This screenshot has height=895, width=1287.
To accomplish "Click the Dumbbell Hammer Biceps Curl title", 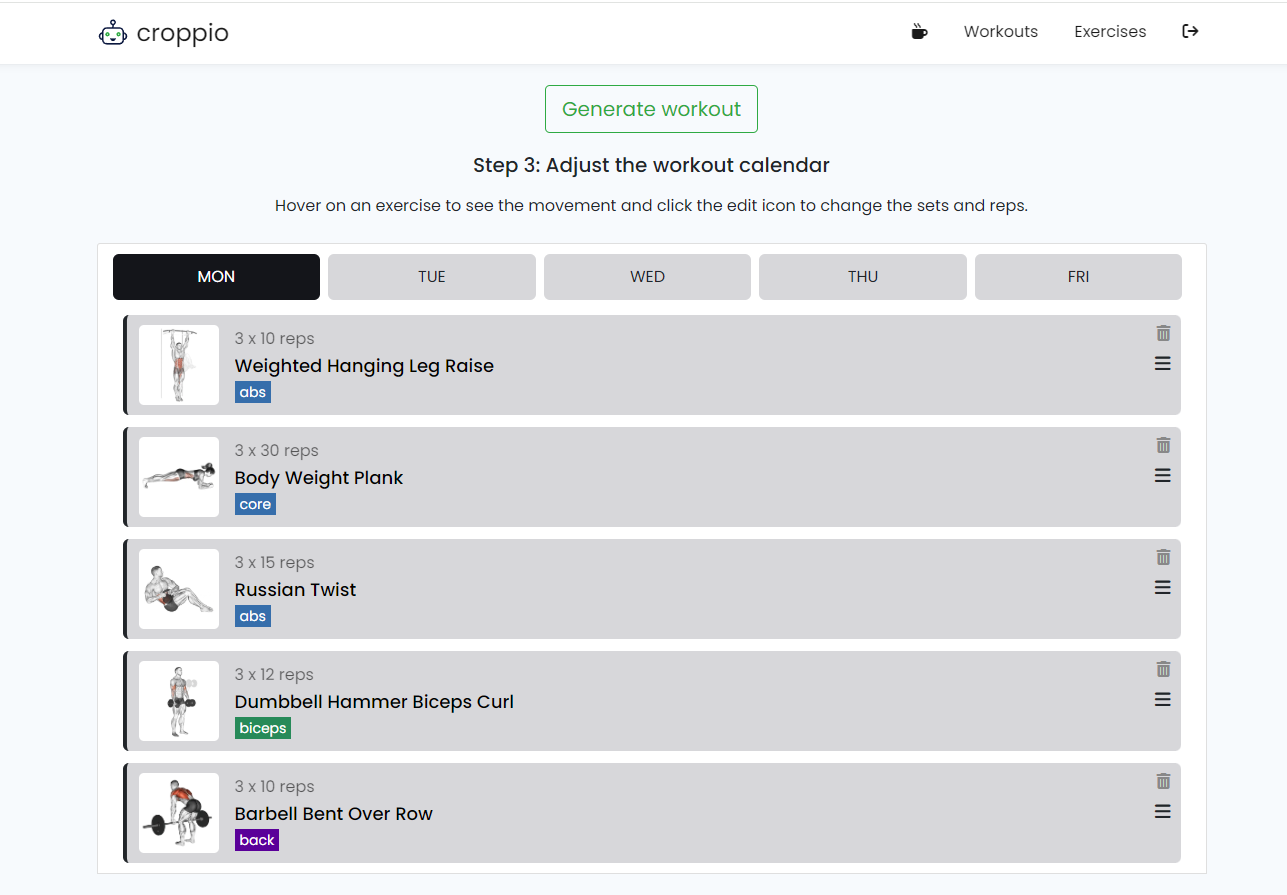I will click(x=374, y=702).
